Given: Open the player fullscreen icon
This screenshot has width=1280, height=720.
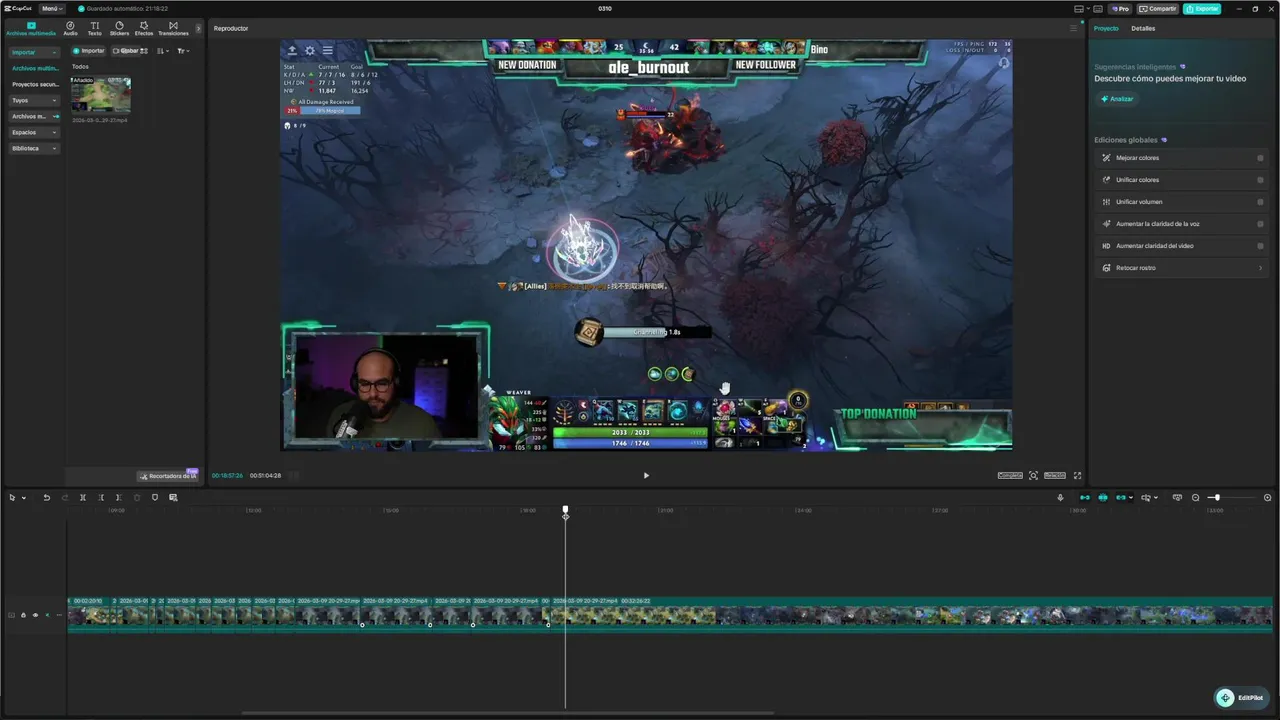Looking at the screenshot, I should point(1077,475).
